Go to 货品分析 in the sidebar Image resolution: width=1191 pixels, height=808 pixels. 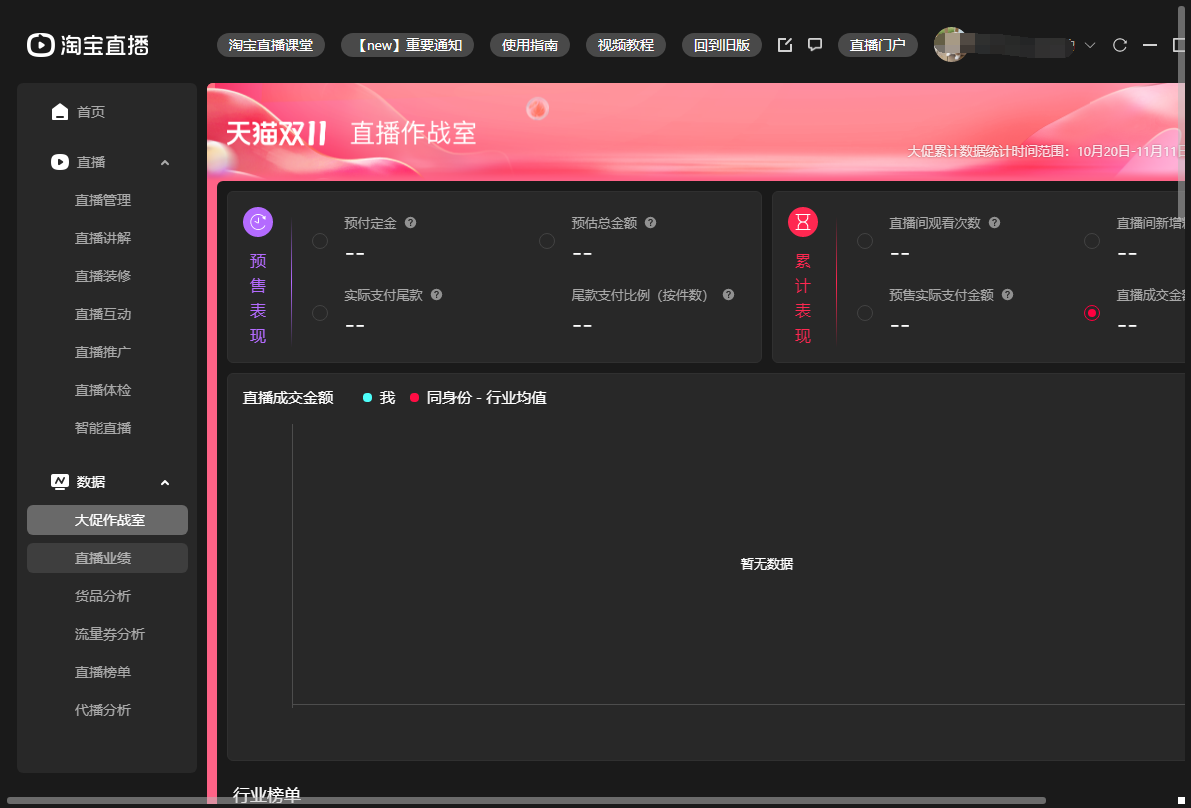pyautogui.click(x=103, y=596)
